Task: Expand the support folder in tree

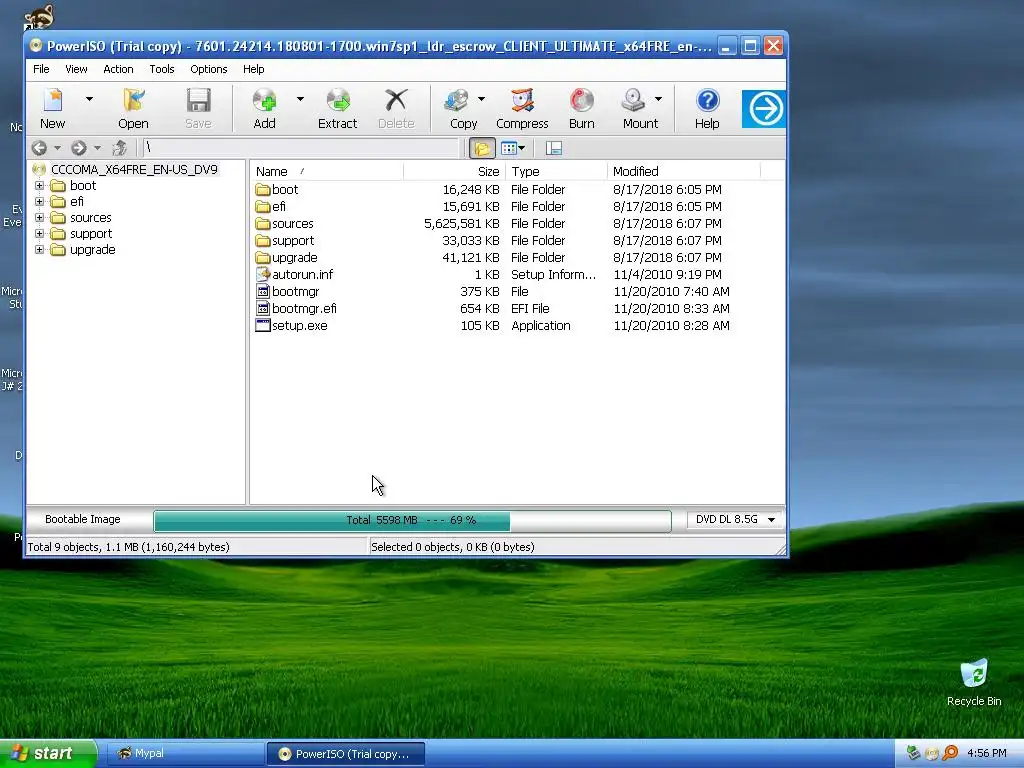Action: 39,234
